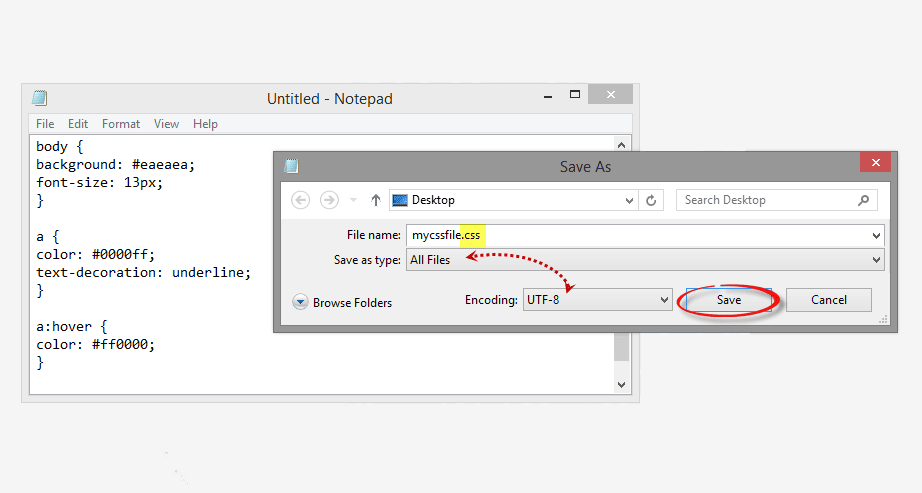This screenshot has height=493, width=922.
Task: Click the magnifier icon in Search Desktop
Action: [863, 200]
